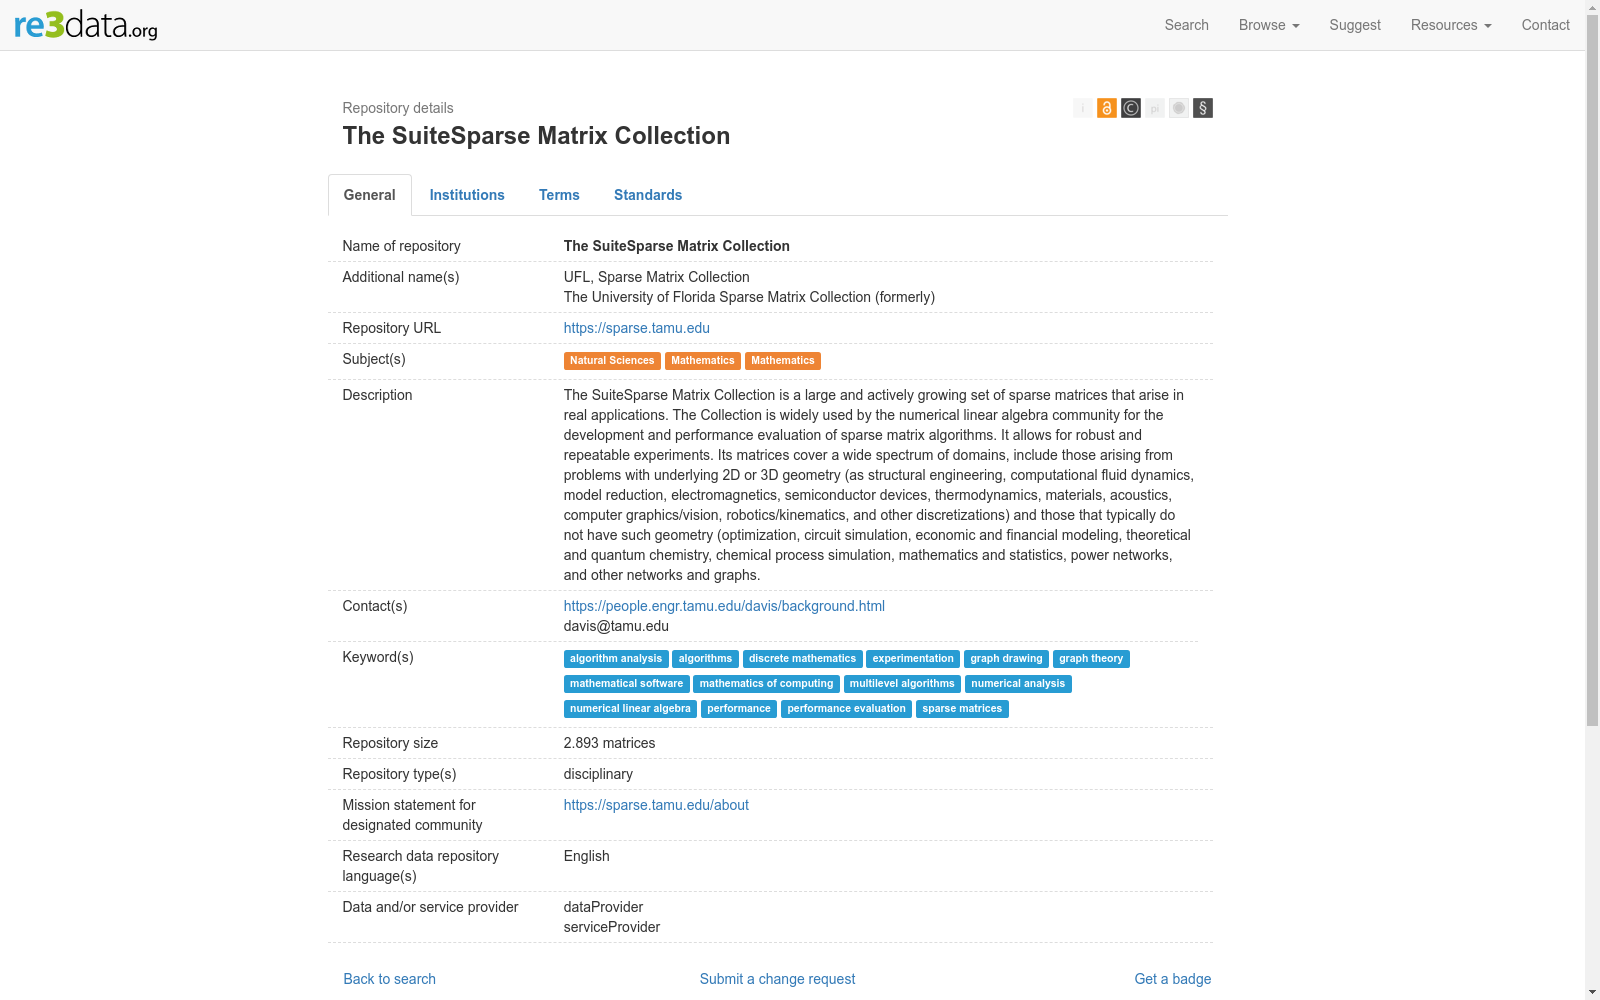
Task: Click the 'numerical linear algebra' keyword tag
Action: (x=630, y=709)
